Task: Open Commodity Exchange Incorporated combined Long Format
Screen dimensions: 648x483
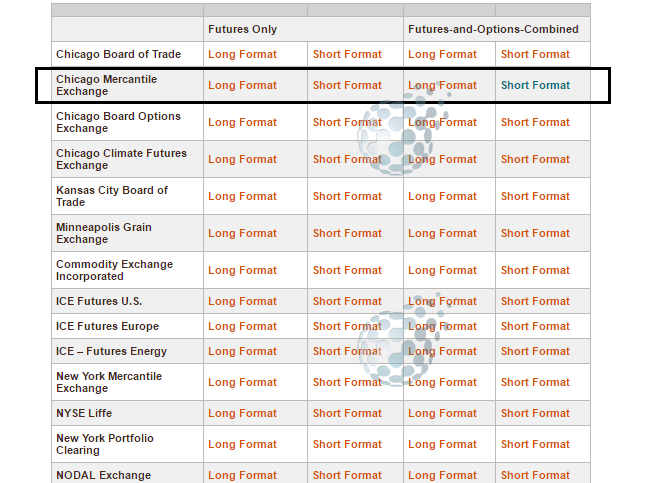Action: [x=442, y=270]
